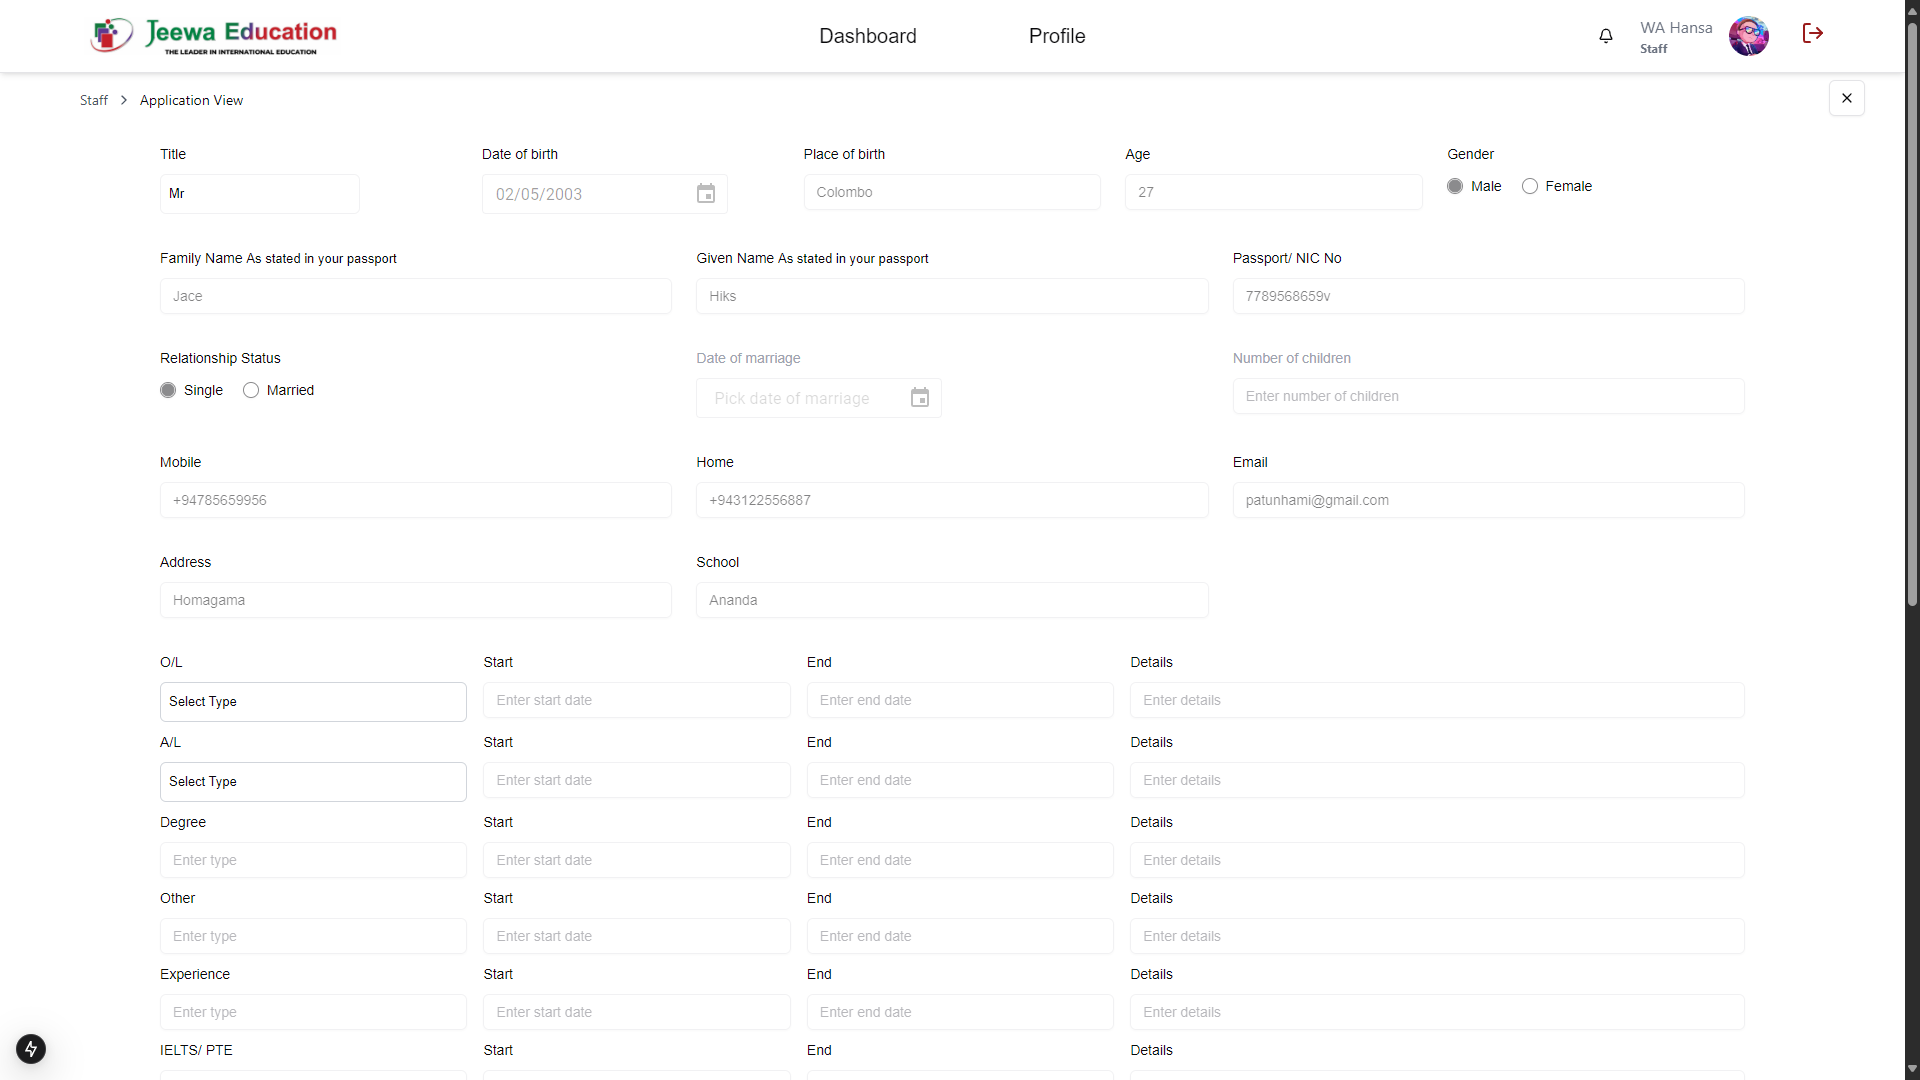Click the lightning bolt icon bottom left
This screenshot has width=1920, height=1080.
click(30, 1049)
